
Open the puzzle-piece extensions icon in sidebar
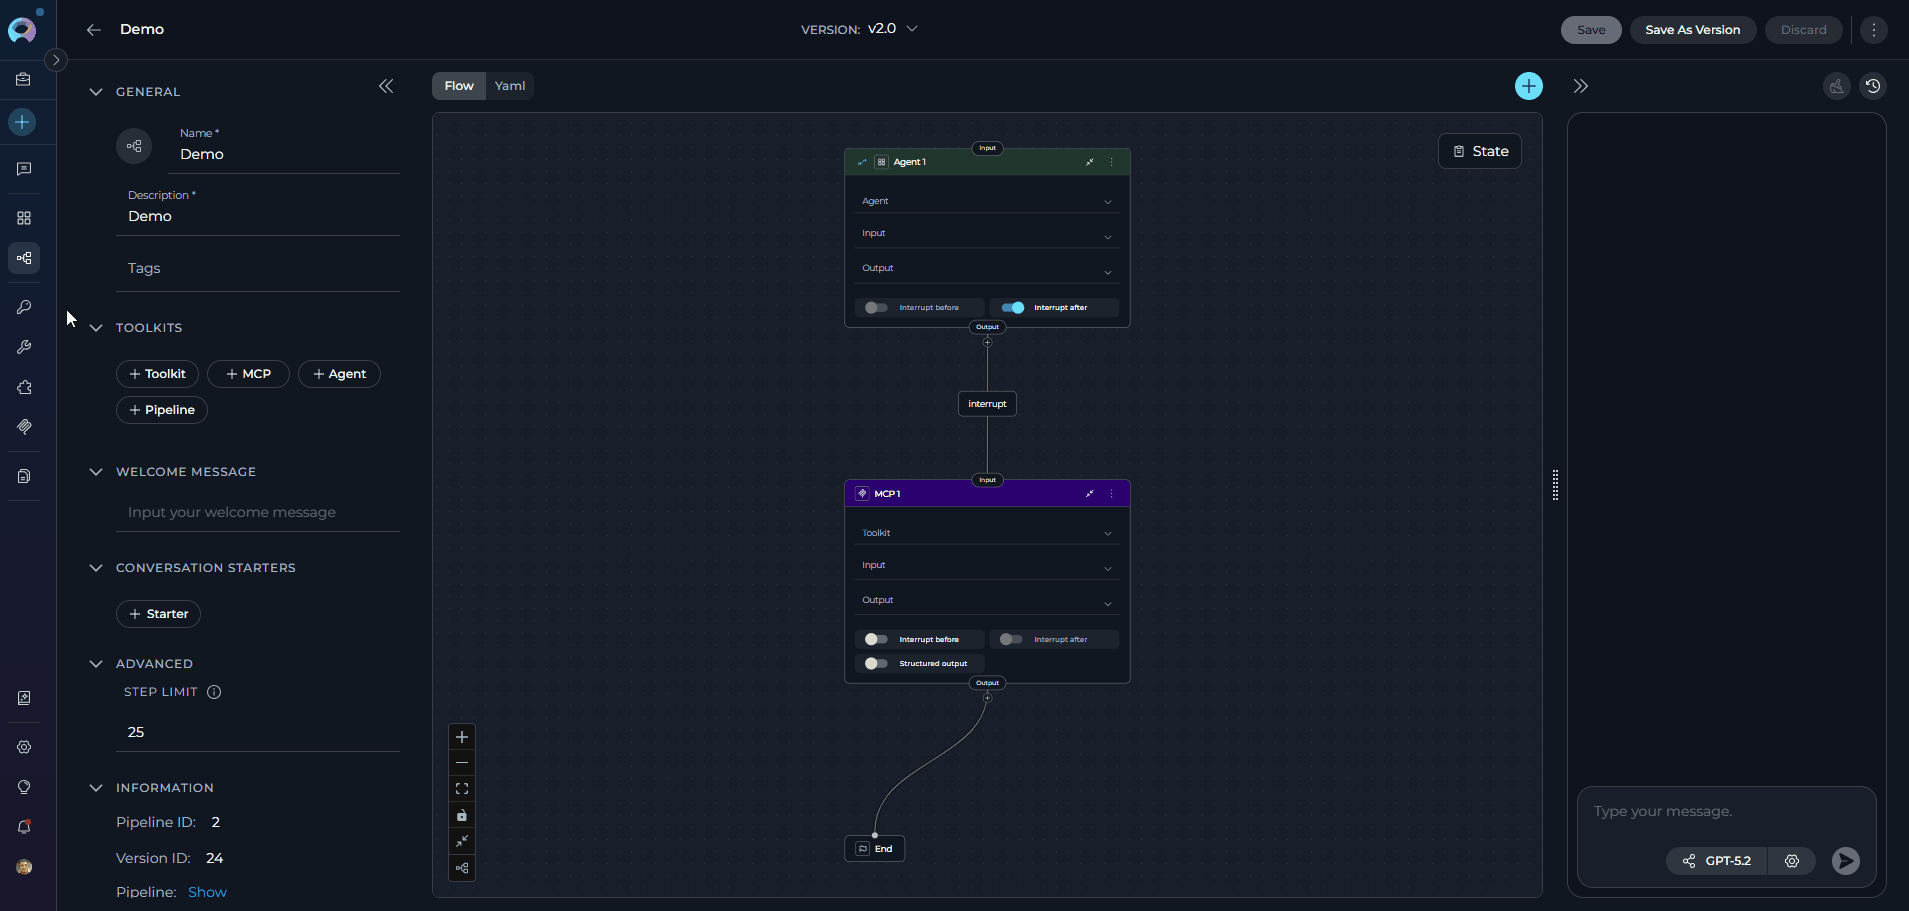(x=24, y=388)
